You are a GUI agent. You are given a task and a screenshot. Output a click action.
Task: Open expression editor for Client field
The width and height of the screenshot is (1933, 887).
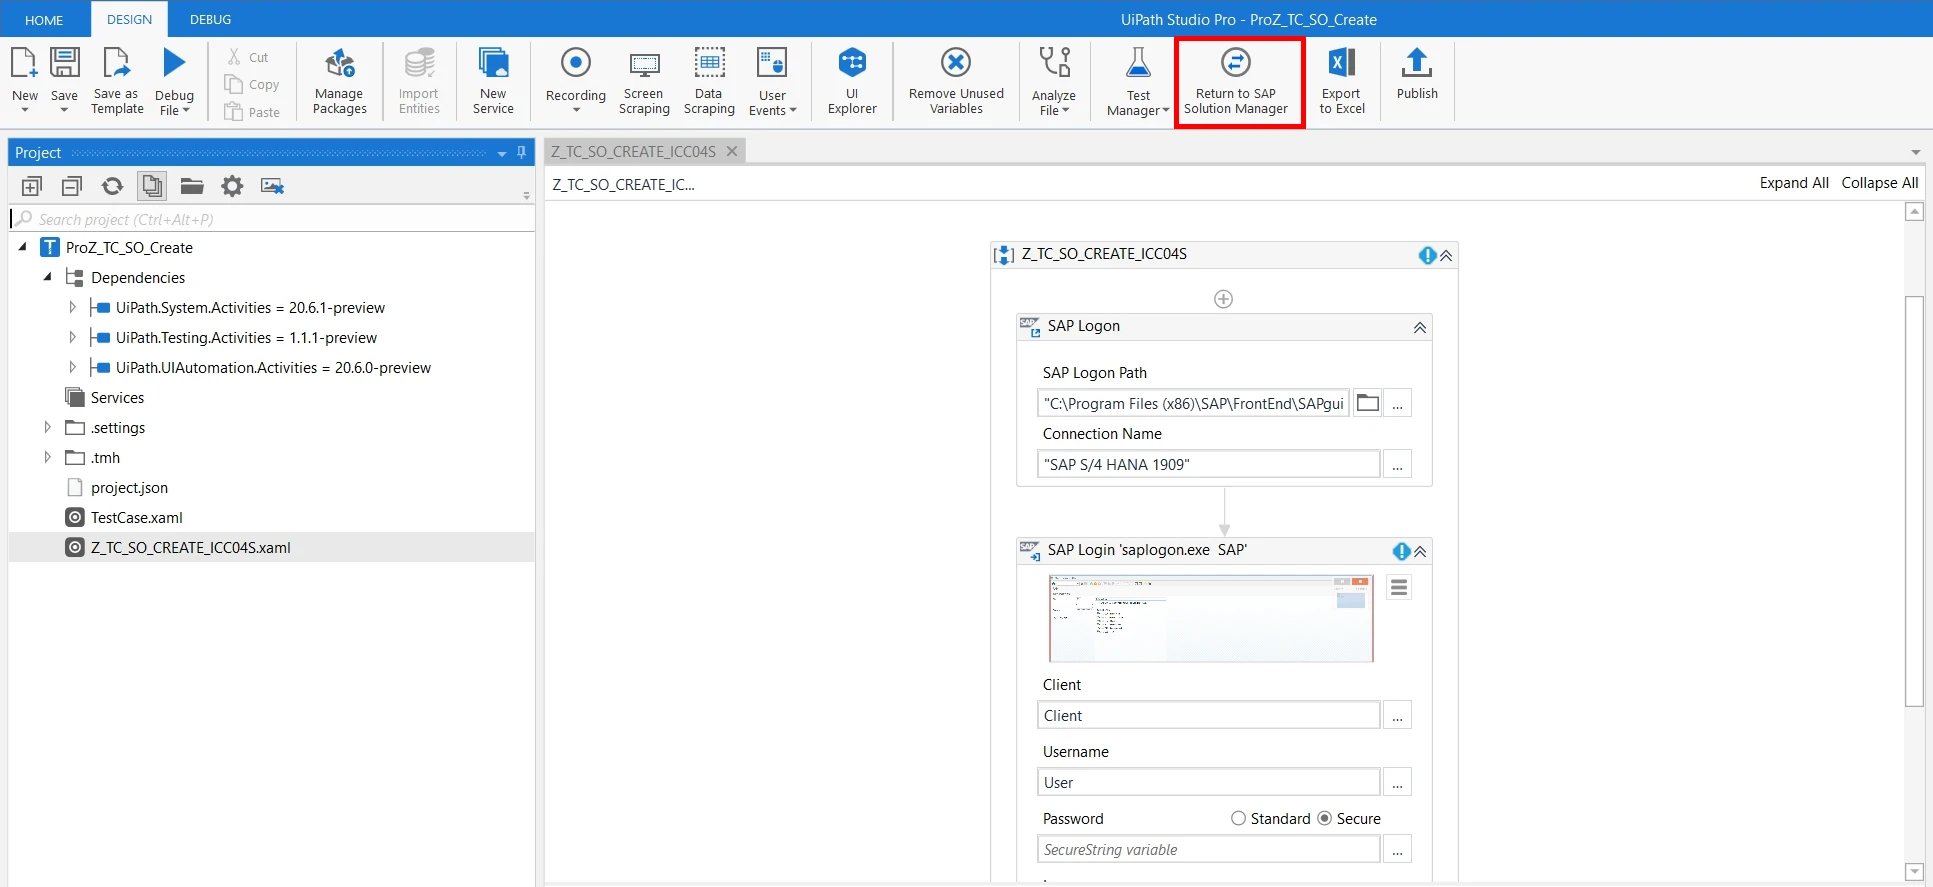pos(1397,715)
